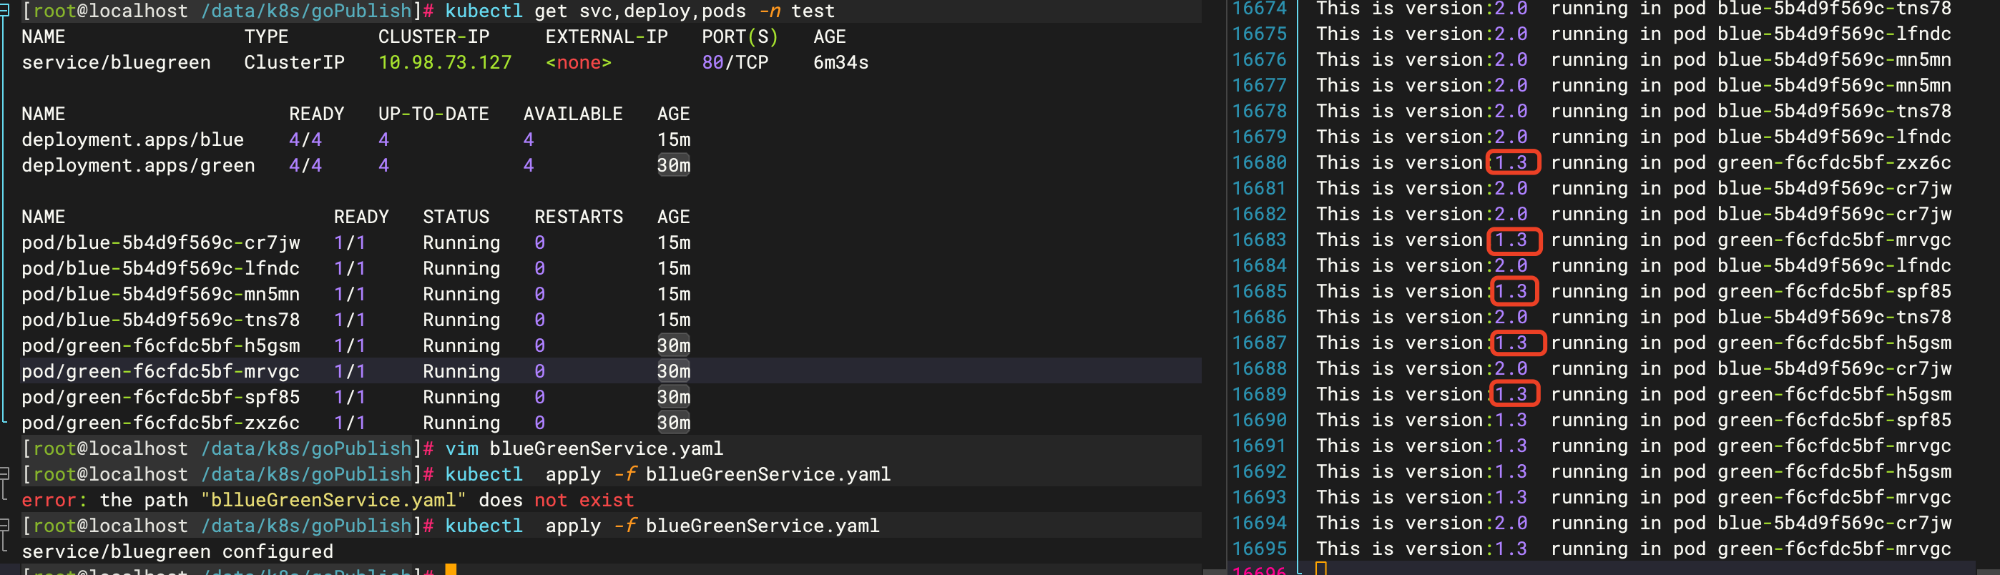This screenshot has width=2000, height=575.
Task: Click line number 16687 in log pane
Action: pos(1259,343)
